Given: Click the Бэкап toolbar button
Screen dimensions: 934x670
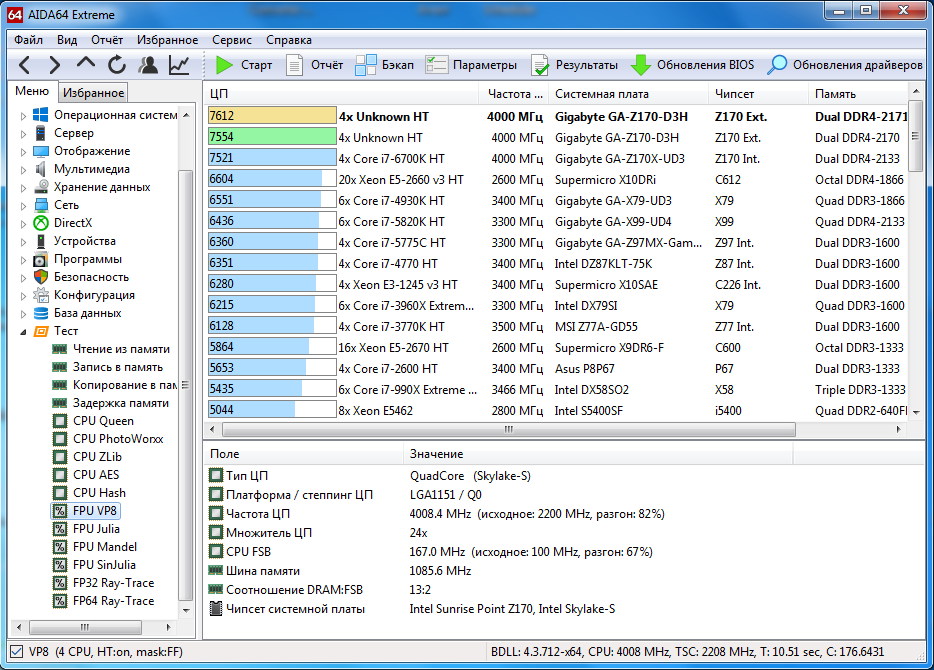Looking at the screenshot, I should (384, 65).
